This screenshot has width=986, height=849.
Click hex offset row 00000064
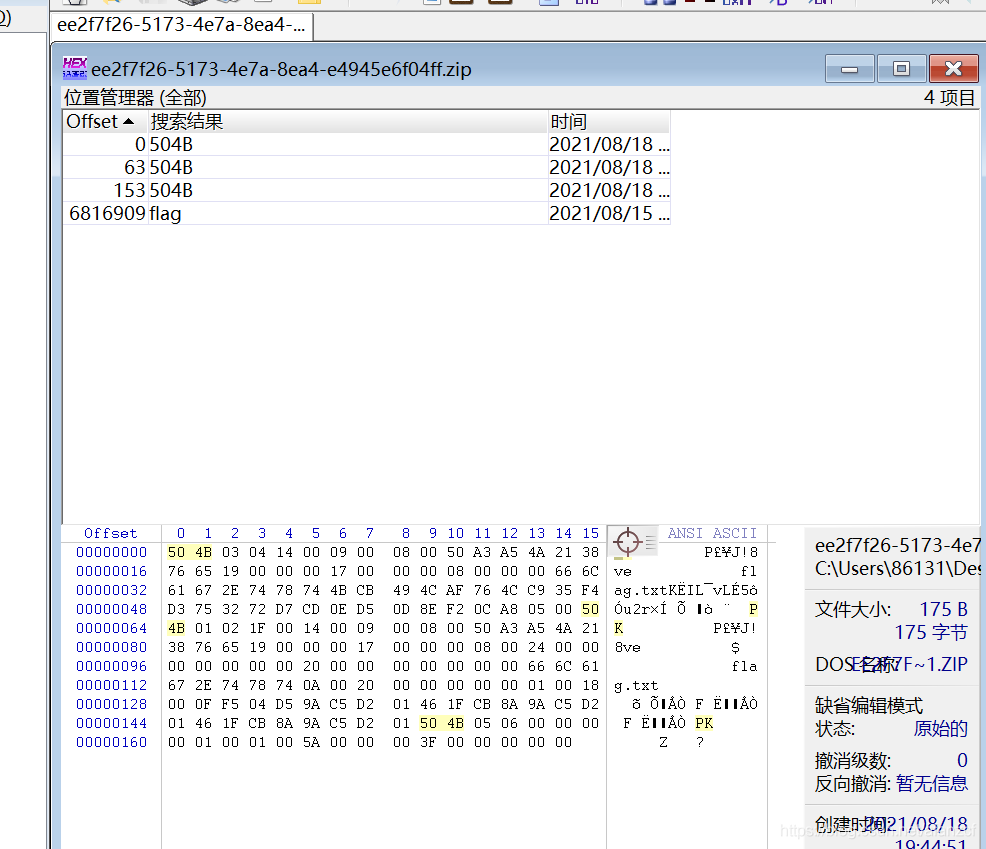pos(111,628)
